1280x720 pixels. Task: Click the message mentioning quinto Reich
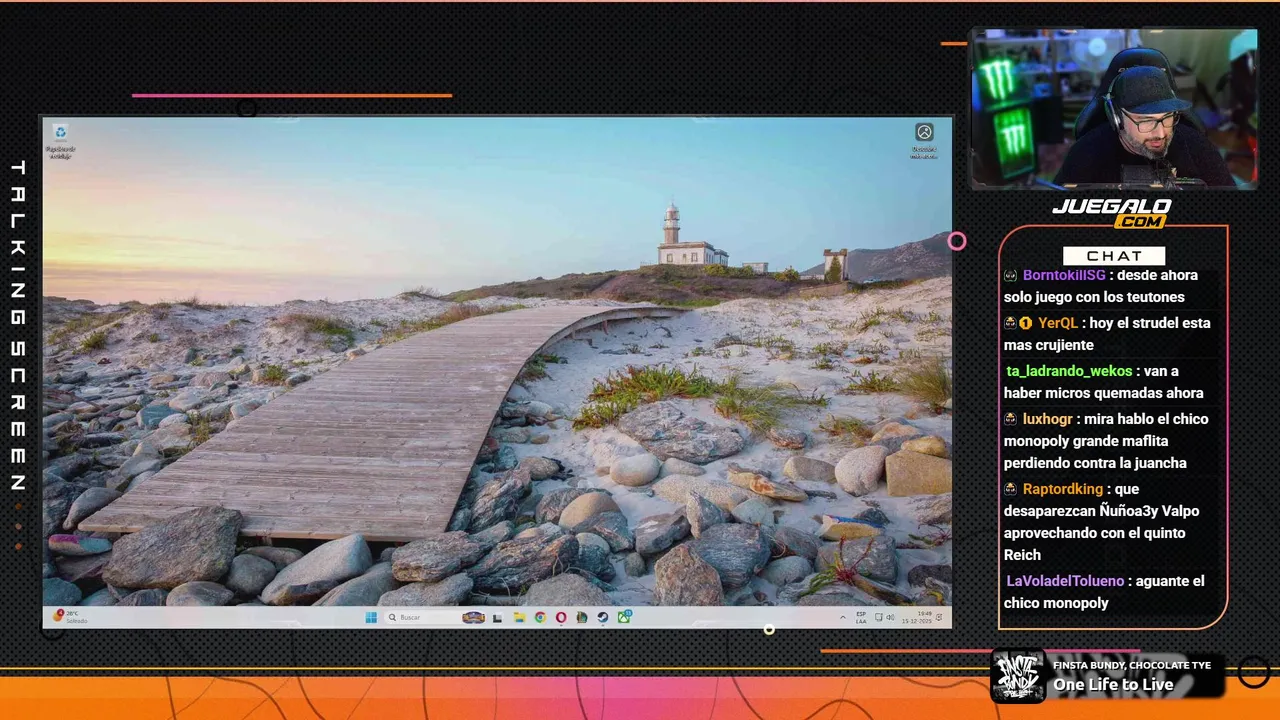point(1102,522)
